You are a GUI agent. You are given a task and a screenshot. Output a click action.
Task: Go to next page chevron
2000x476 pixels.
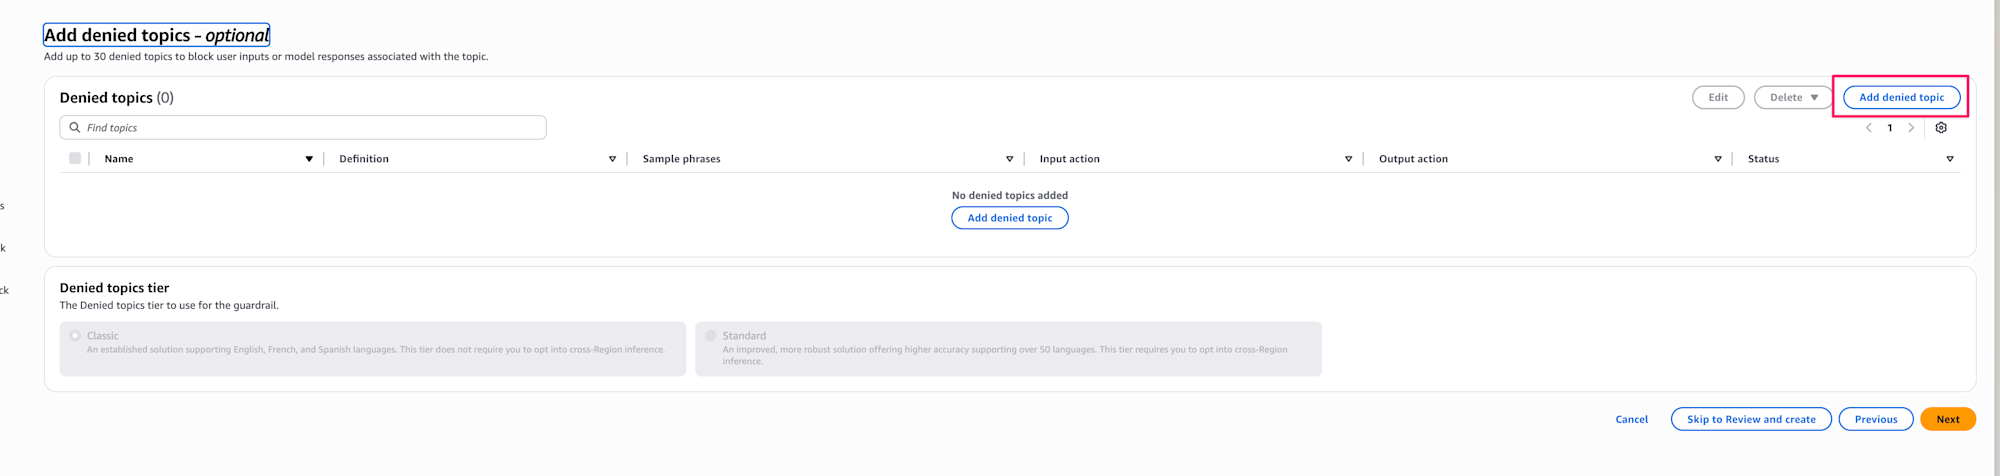coord(1911,128)
